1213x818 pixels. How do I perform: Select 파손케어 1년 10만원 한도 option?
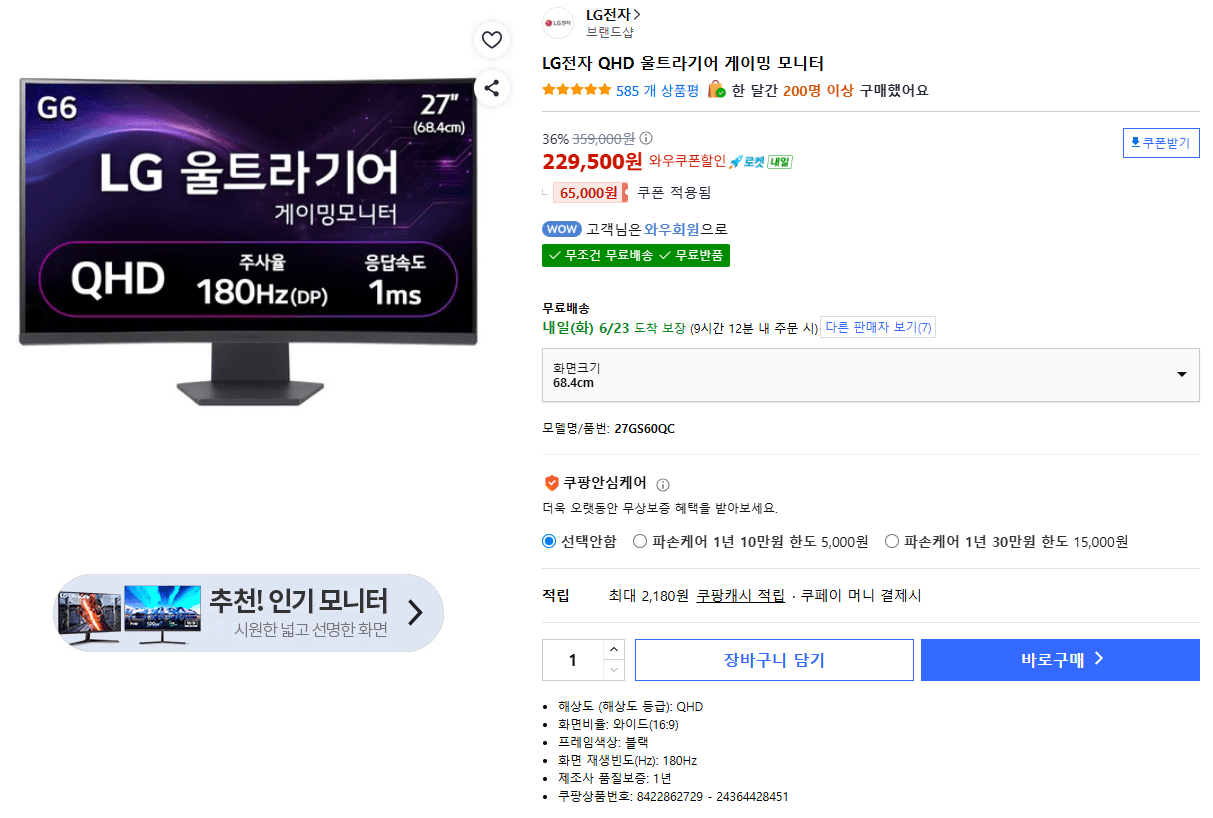coord(640,542)
